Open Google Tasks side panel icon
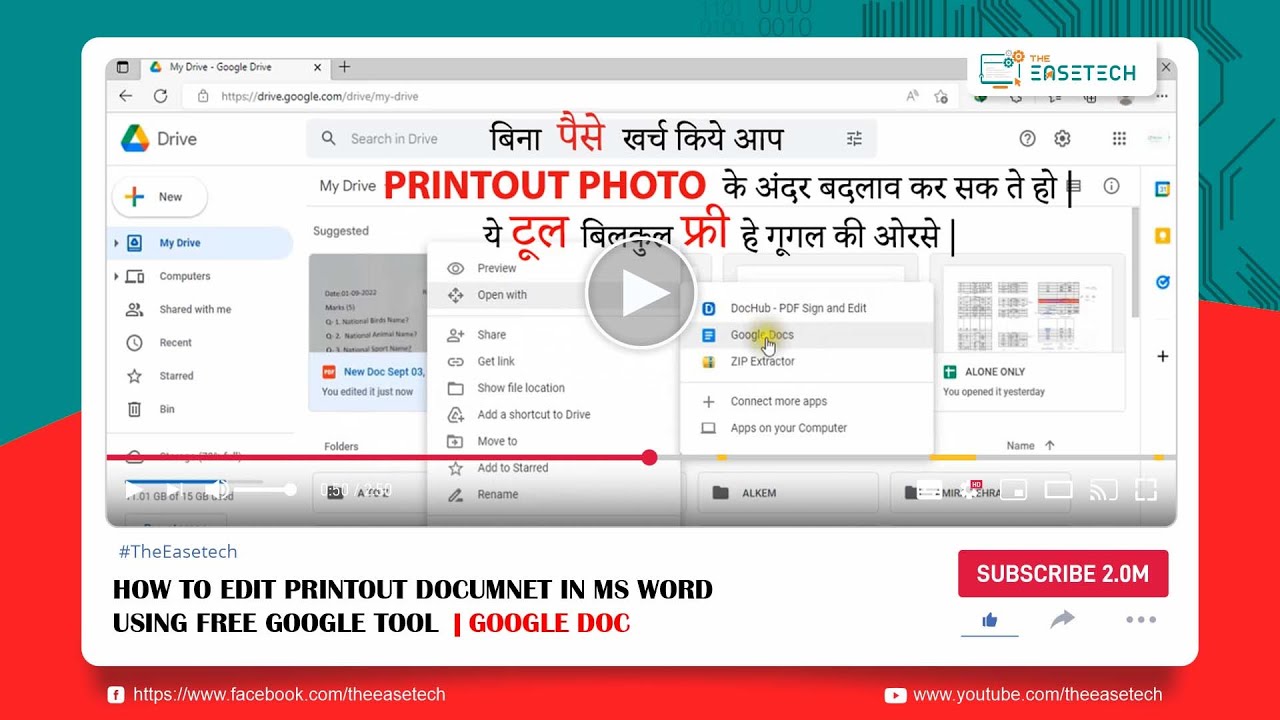1280x720 pixels. tap(1162, 283)
